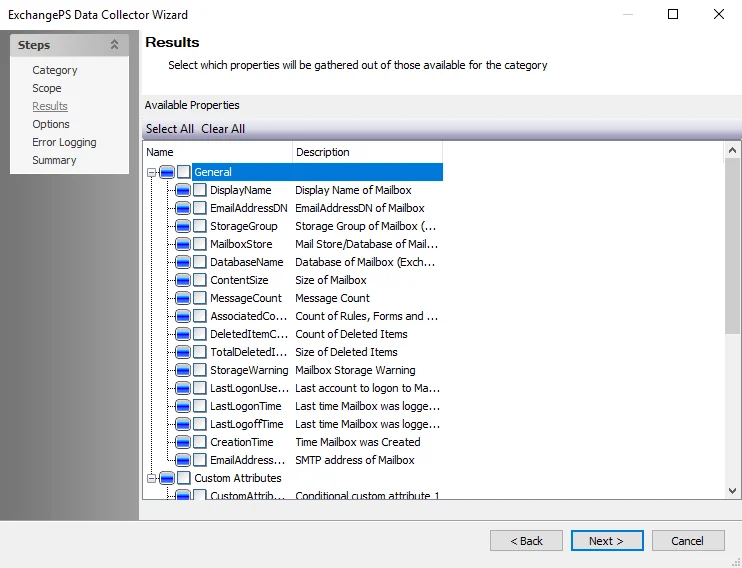Tick the LastLogonTime checkbox
Viewport: 742px width, 568px height.
tap(200, 406)
